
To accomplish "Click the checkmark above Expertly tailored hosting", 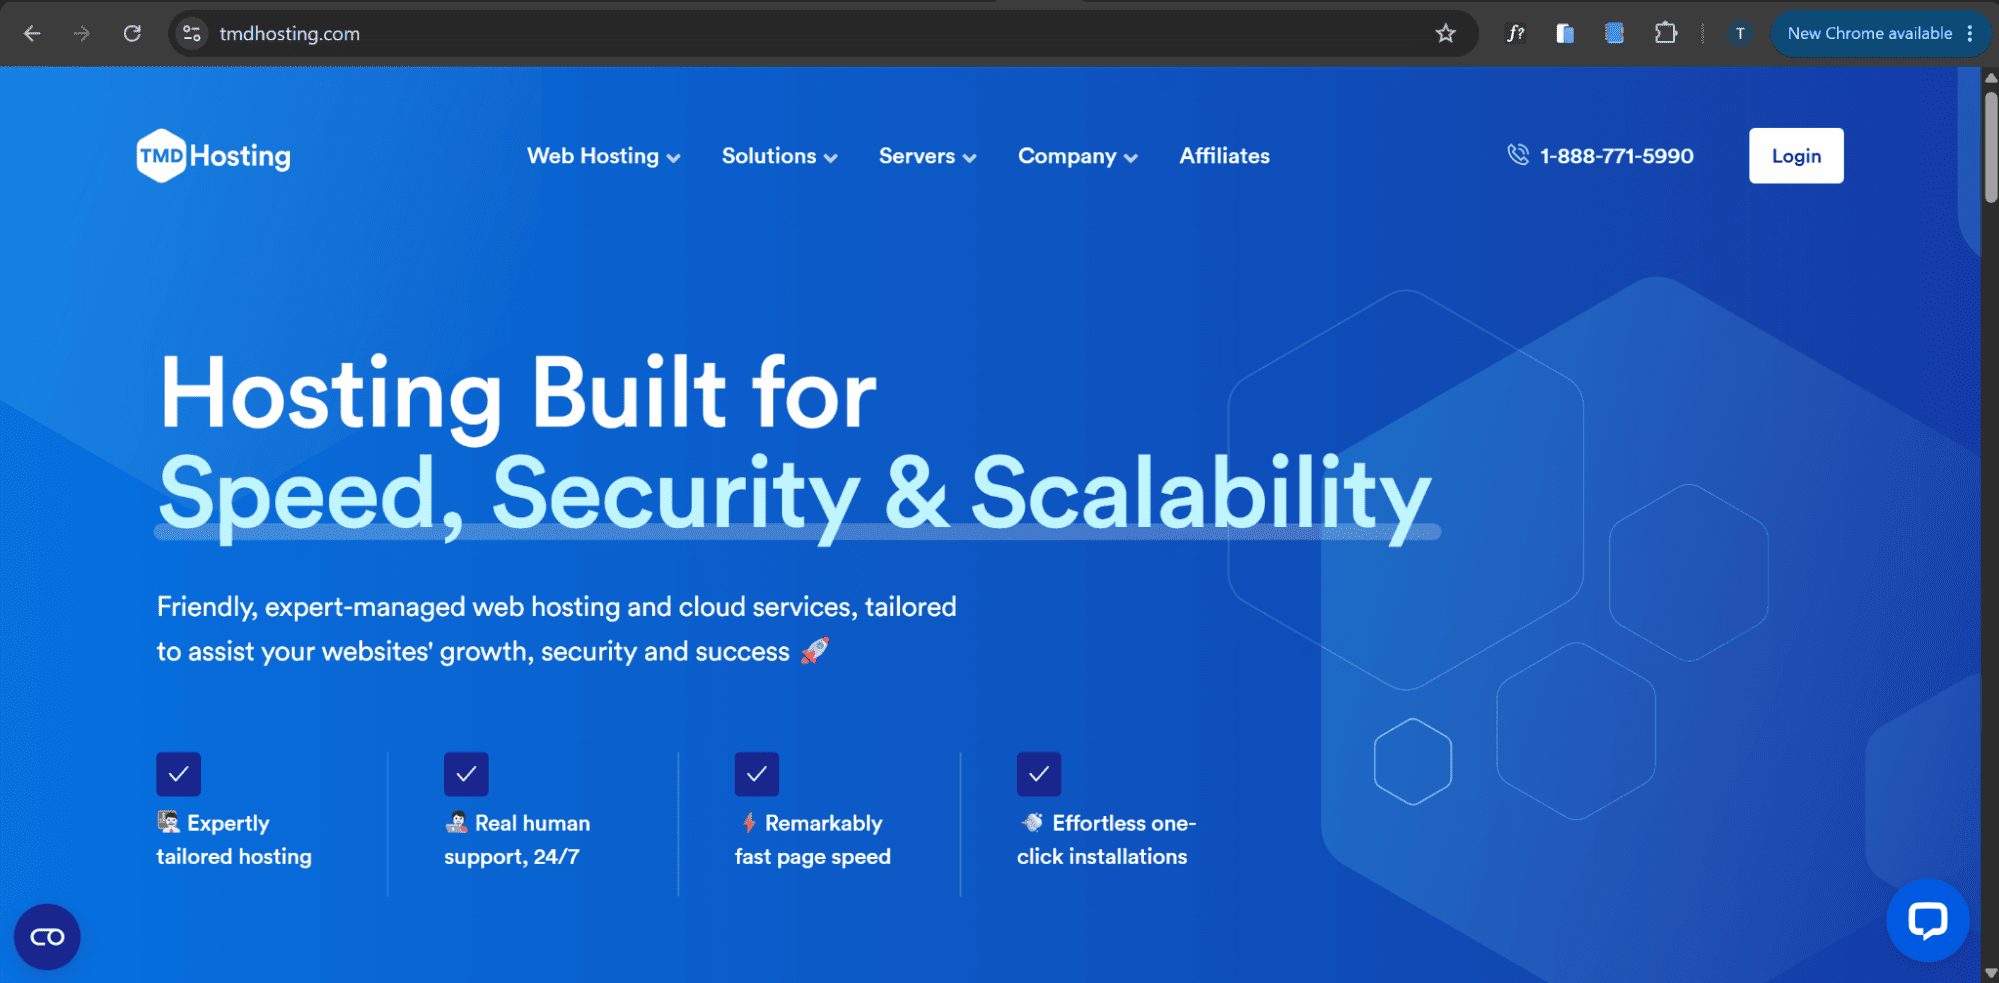I will (x=178, y=774).
